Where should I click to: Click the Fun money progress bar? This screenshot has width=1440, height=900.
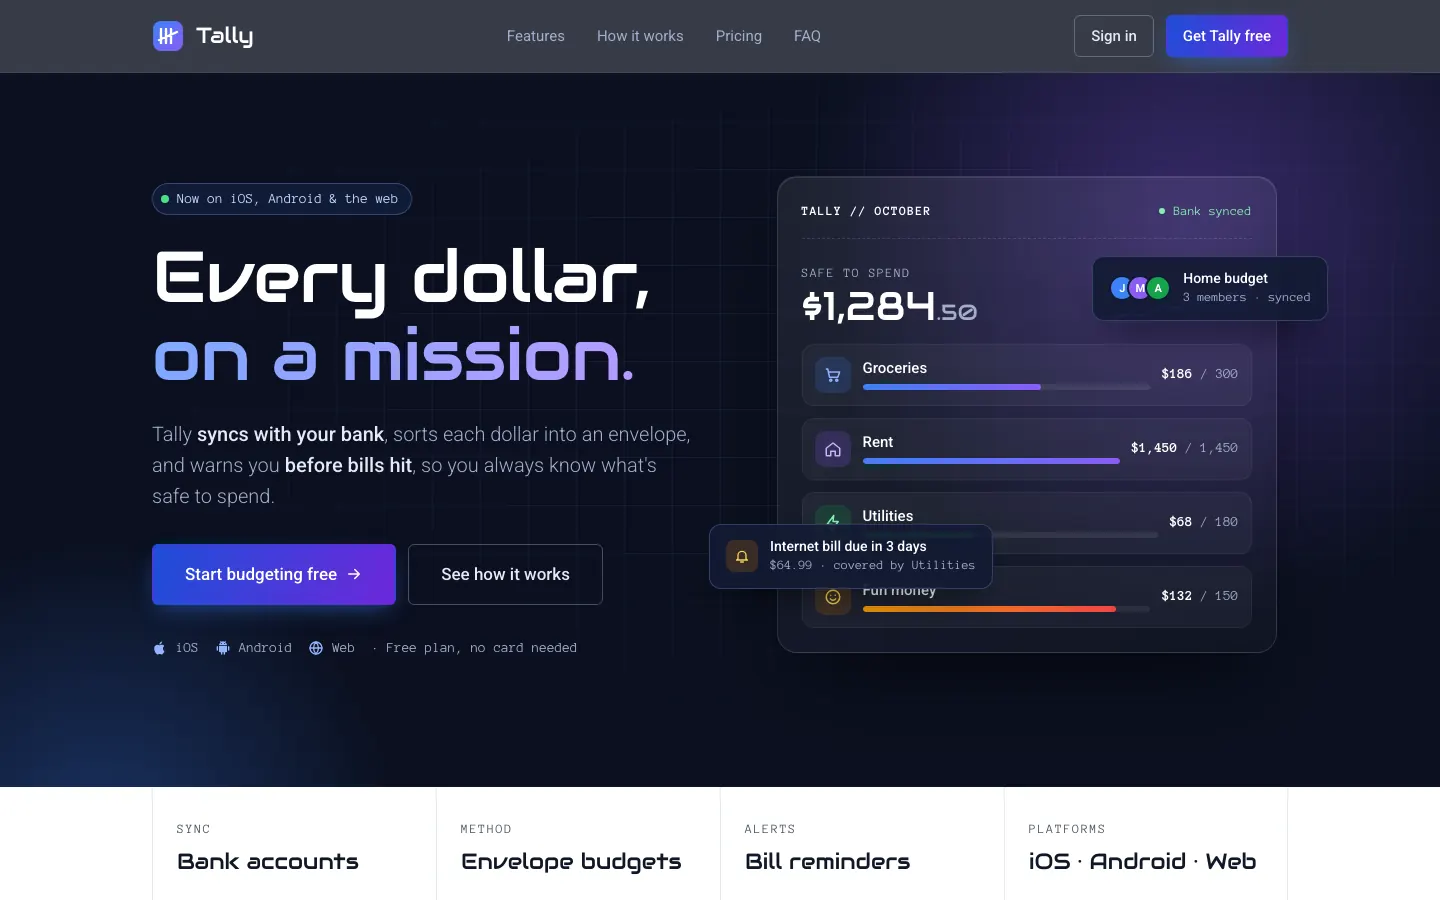pyautogui.click(x=1006, y=609)
